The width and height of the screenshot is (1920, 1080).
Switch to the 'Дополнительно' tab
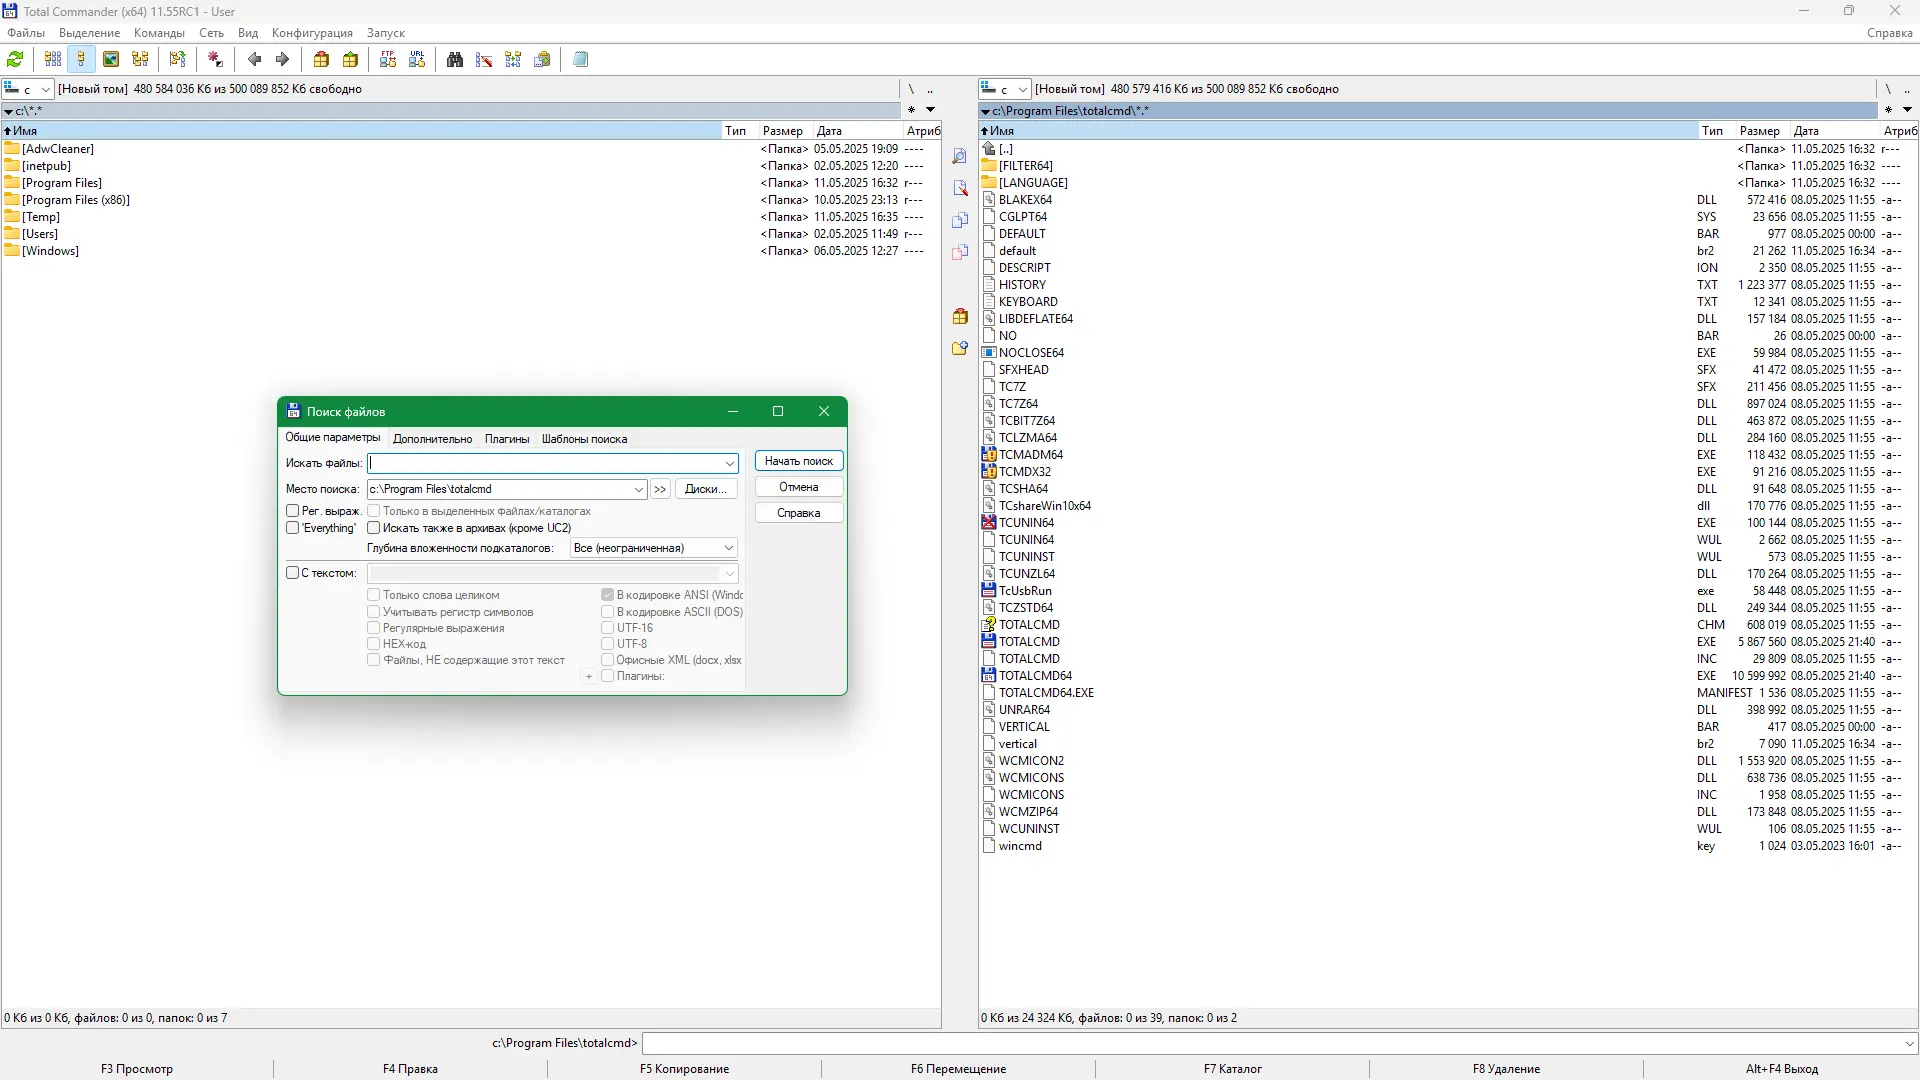pyautogui.click(x=432, y=439)
